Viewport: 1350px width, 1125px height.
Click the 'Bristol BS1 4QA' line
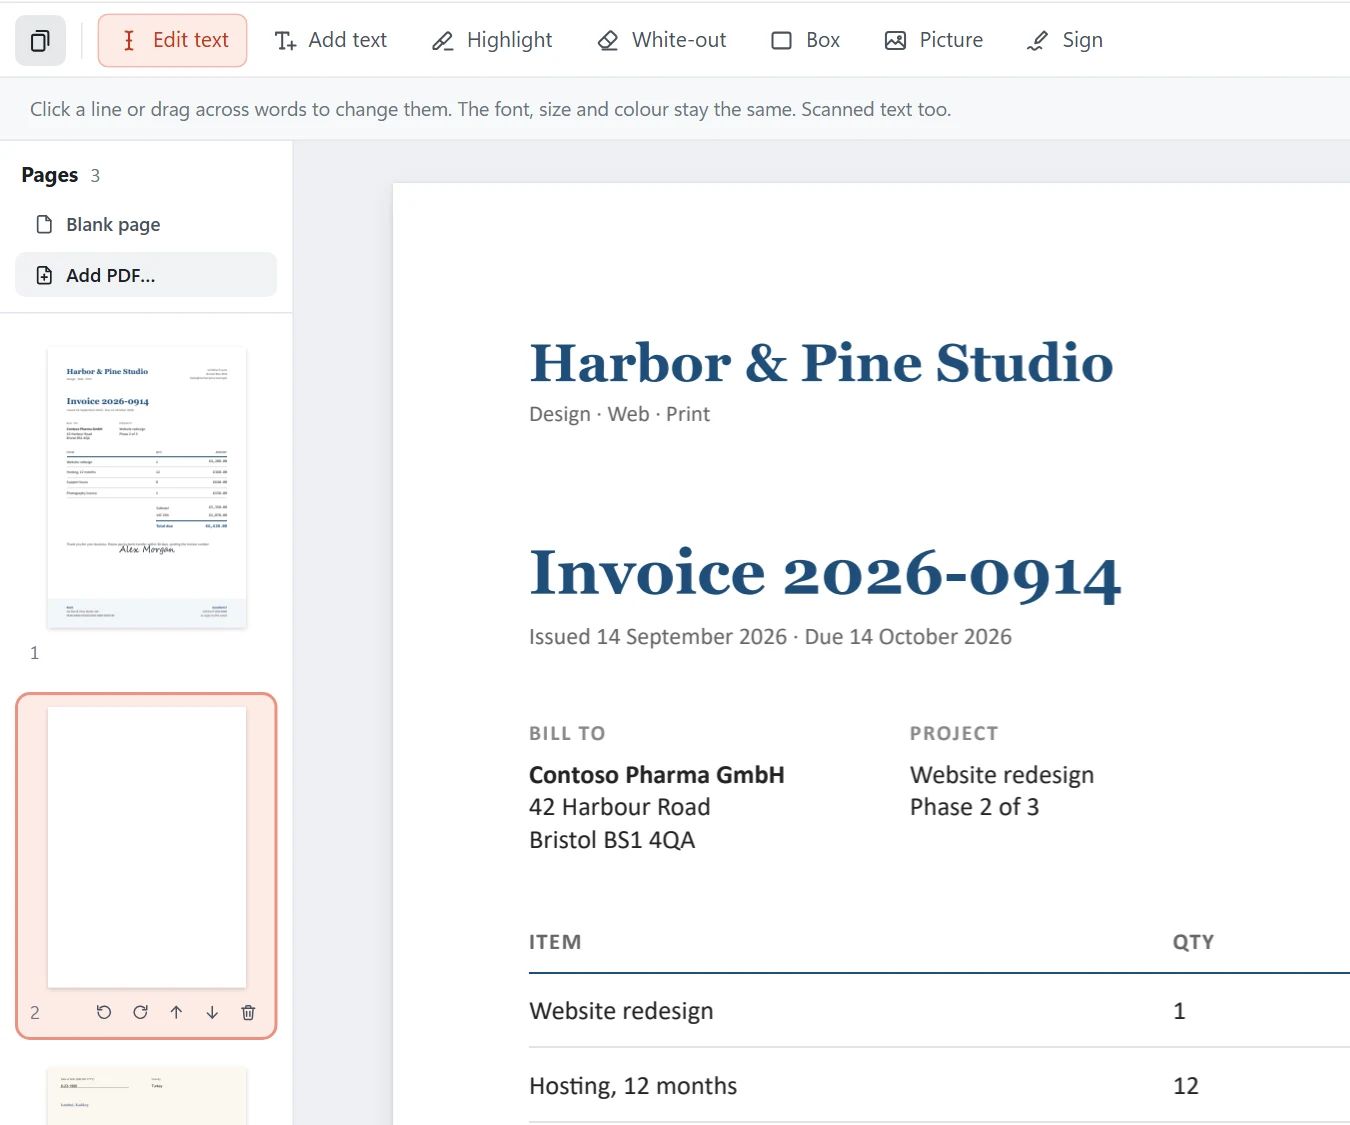tap(612, 840)
